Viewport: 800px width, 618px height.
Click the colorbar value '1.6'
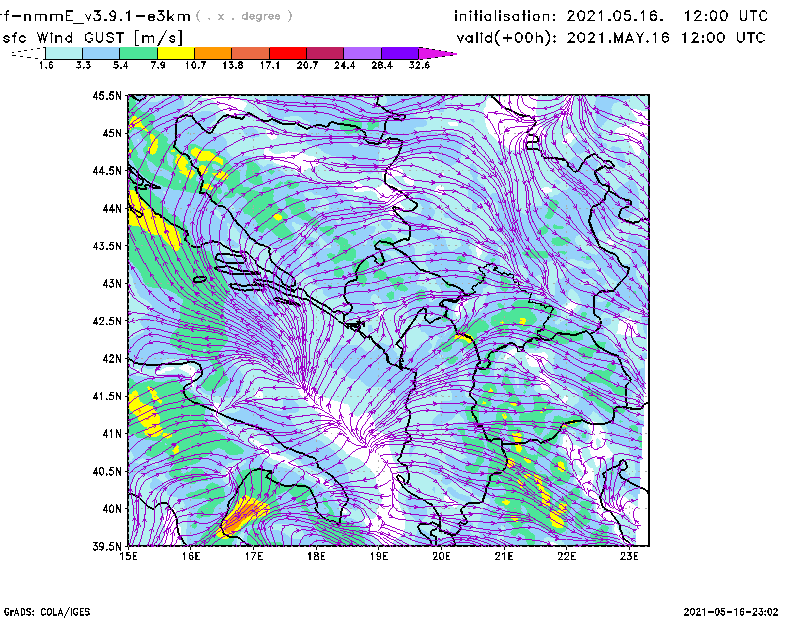click(x=46, y=65)
